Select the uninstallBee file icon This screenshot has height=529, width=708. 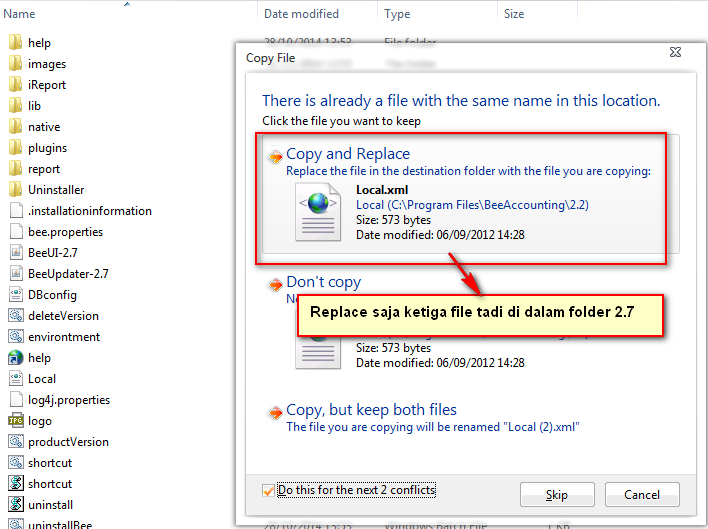[16, 524]
